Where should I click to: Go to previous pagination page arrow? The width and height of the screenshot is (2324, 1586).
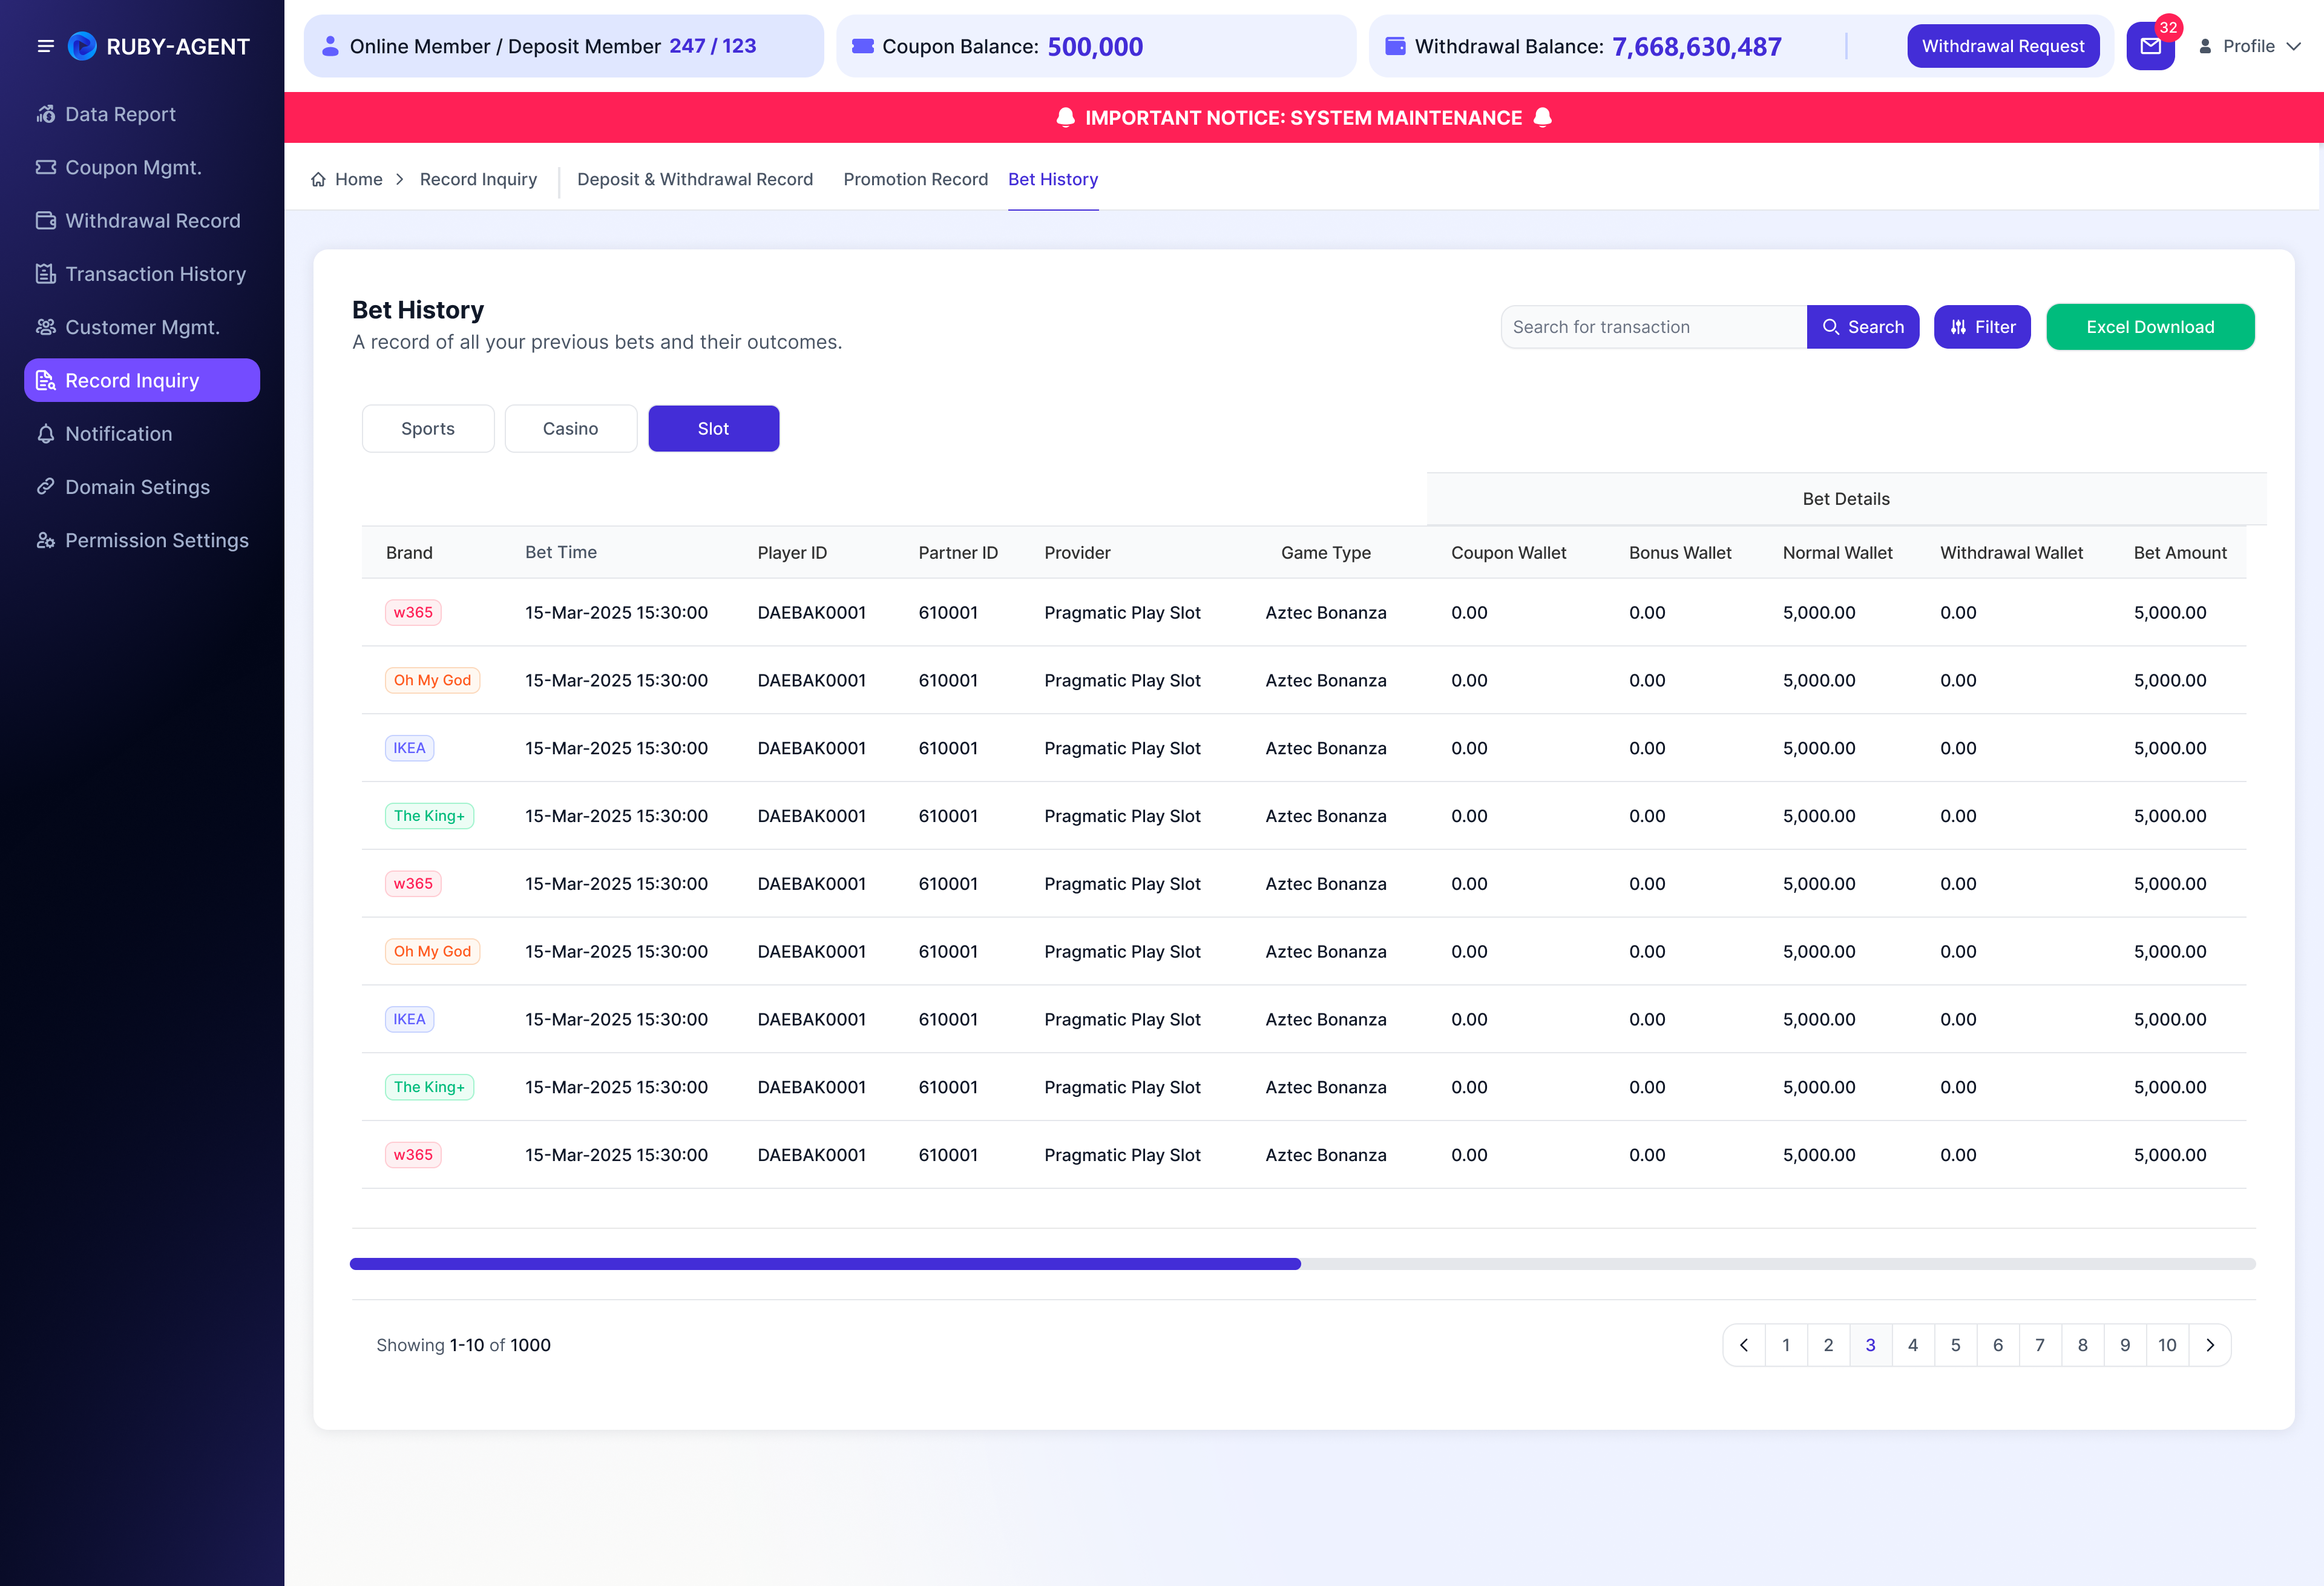click(x=1744, y=1345)
